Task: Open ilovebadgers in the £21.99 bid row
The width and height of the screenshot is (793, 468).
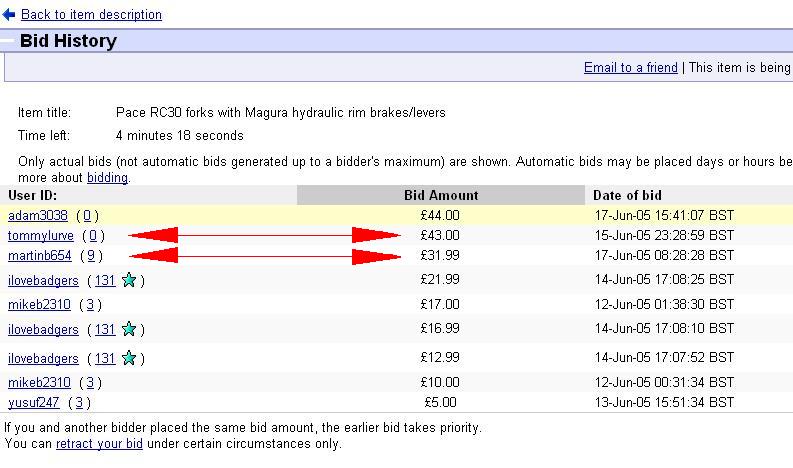Action: pyautogui.click(x=43, y=281)
